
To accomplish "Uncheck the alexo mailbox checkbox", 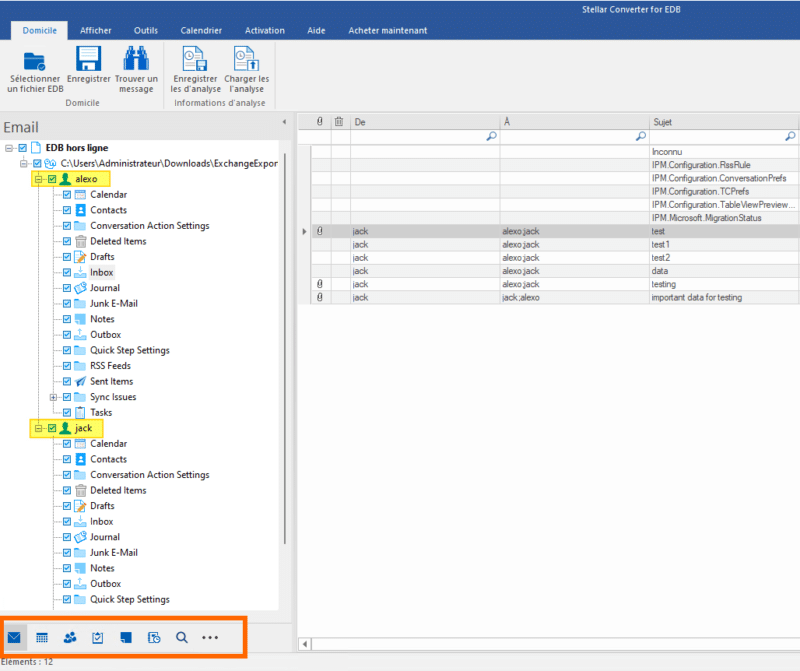I will click(x=52, y=179).
